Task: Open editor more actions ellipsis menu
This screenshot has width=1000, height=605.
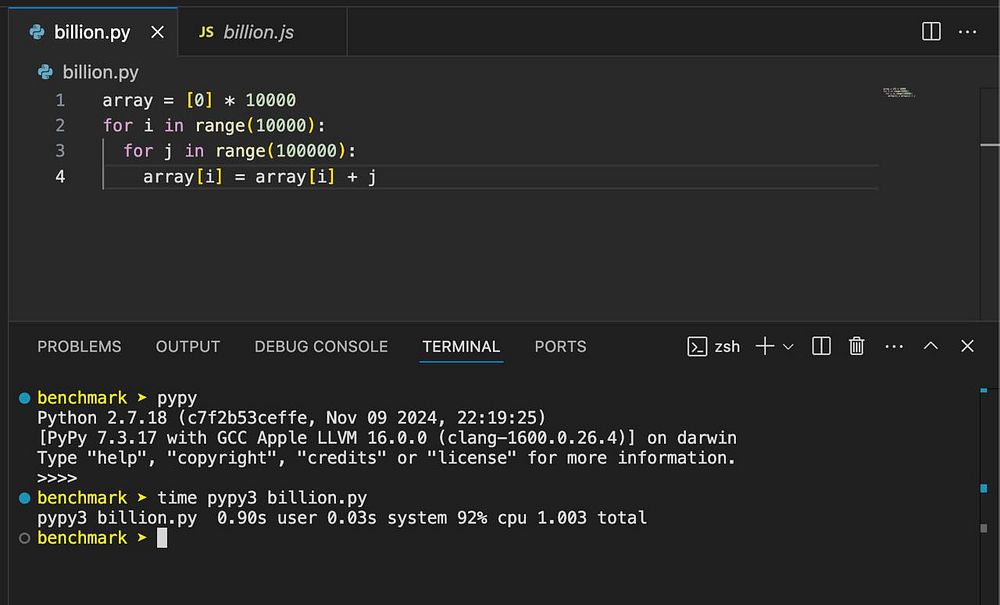Action: click(x=967, y=32)
